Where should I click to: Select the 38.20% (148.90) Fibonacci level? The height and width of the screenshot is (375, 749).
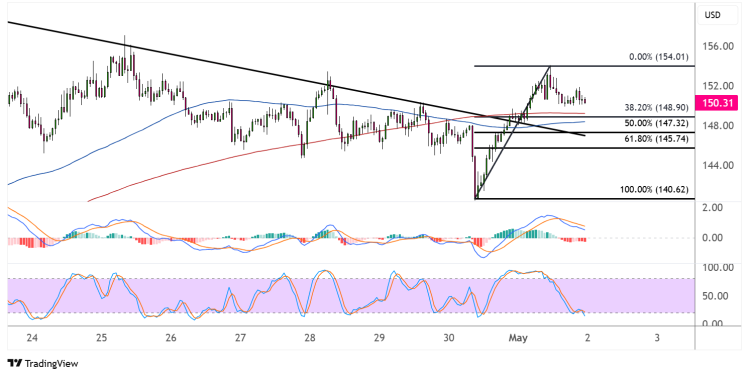(x=656, y=108)
